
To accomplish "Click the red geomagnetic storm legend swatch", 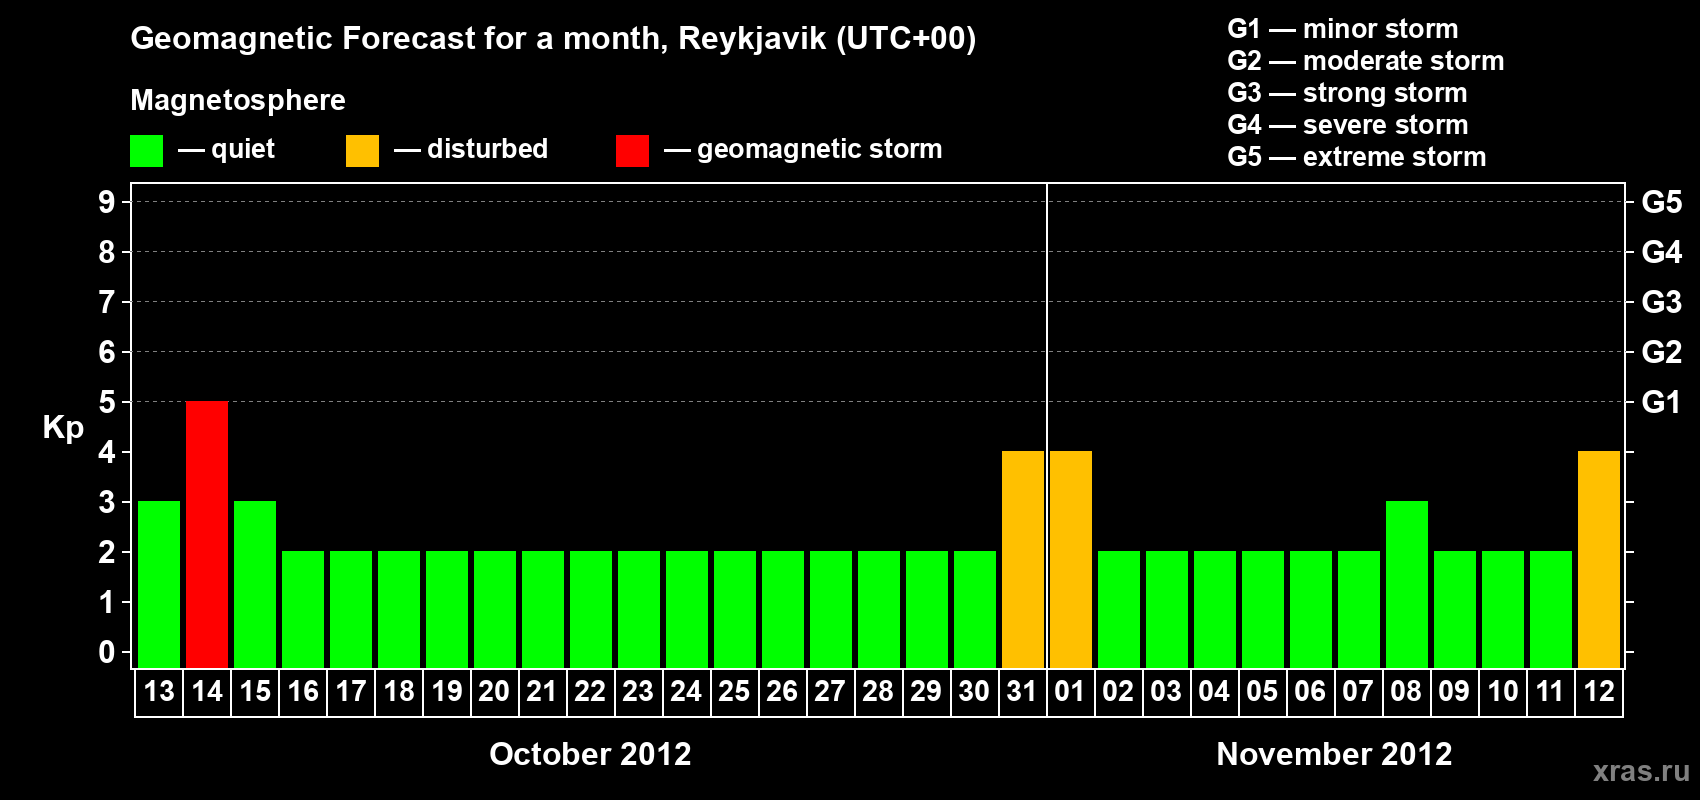I will [632, 151].
